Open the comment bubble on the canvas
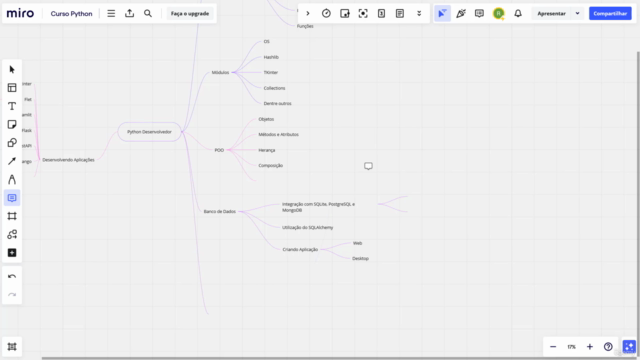 pos(368,166)
